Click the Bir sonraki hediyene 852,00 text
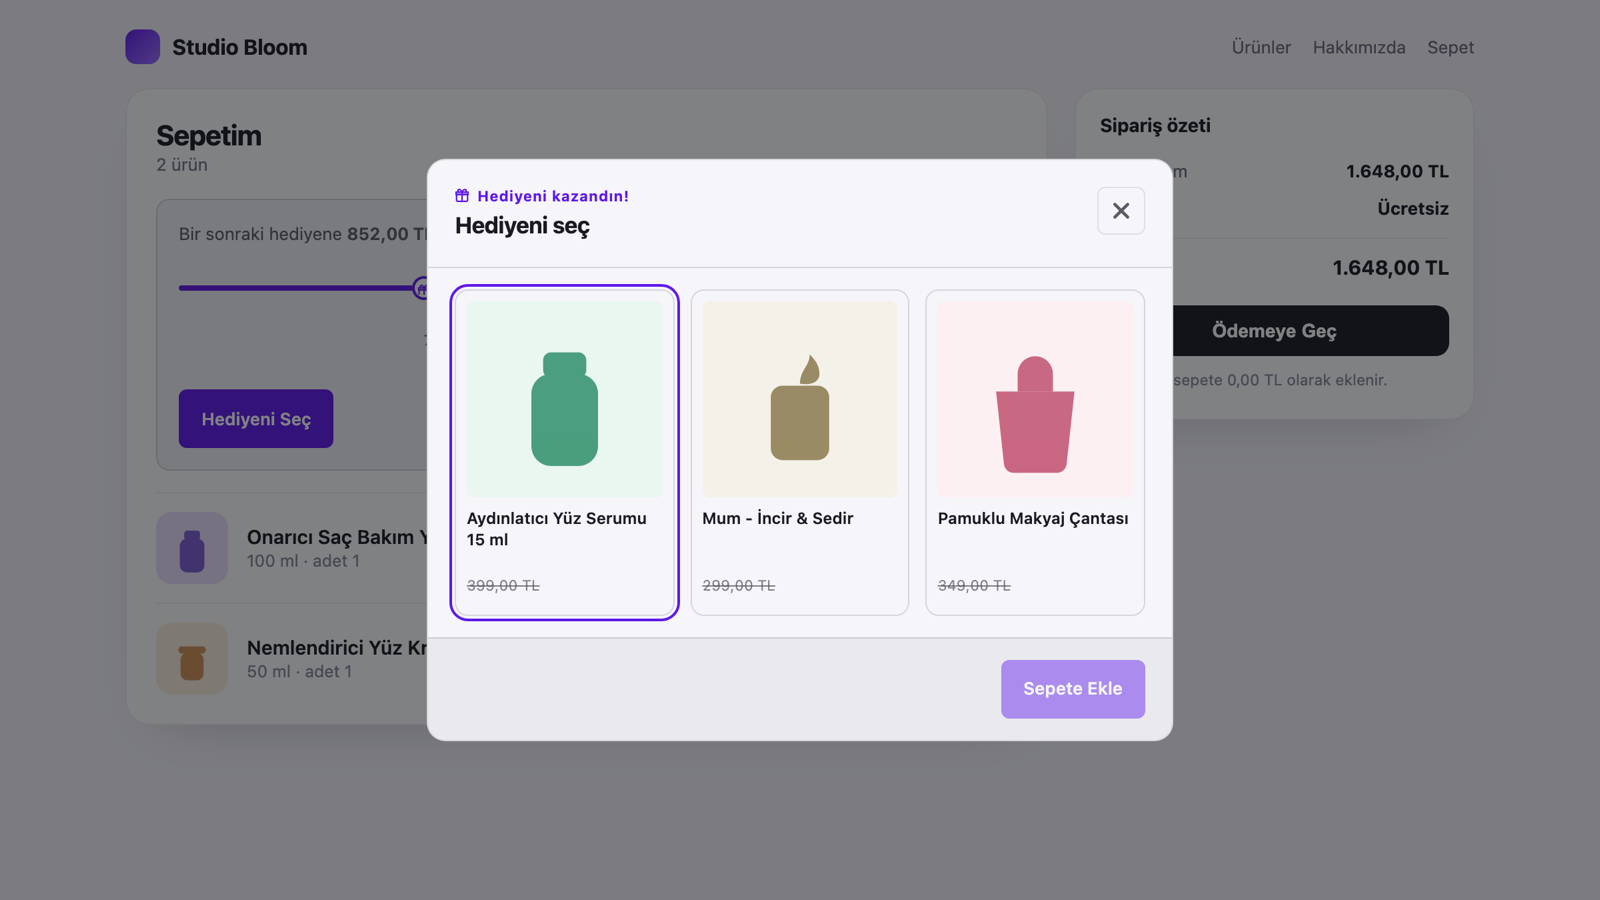 click(x=303, y=234)
